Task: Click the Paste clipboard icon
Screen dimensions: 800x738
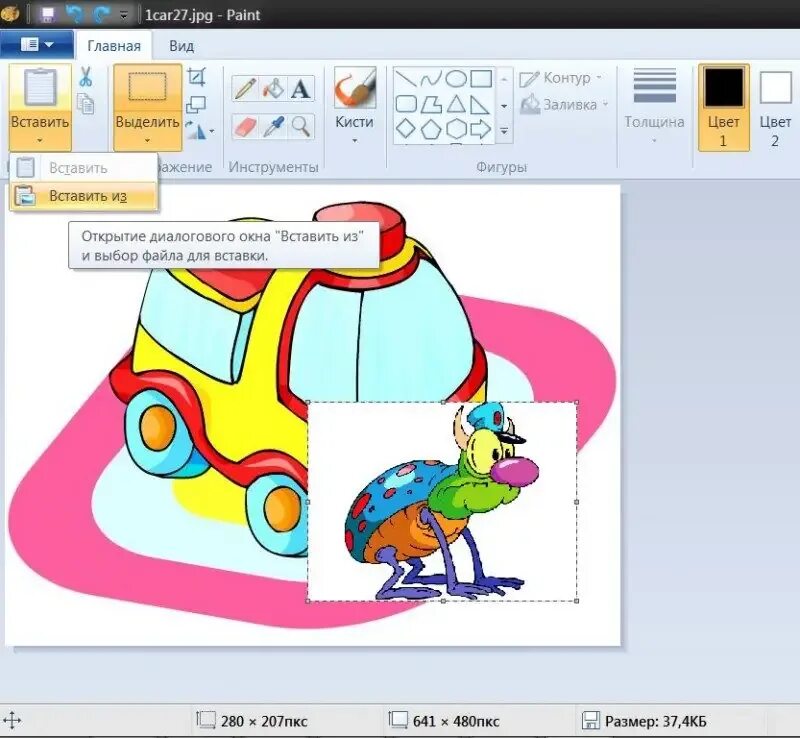Action: (x=40, y=87)
